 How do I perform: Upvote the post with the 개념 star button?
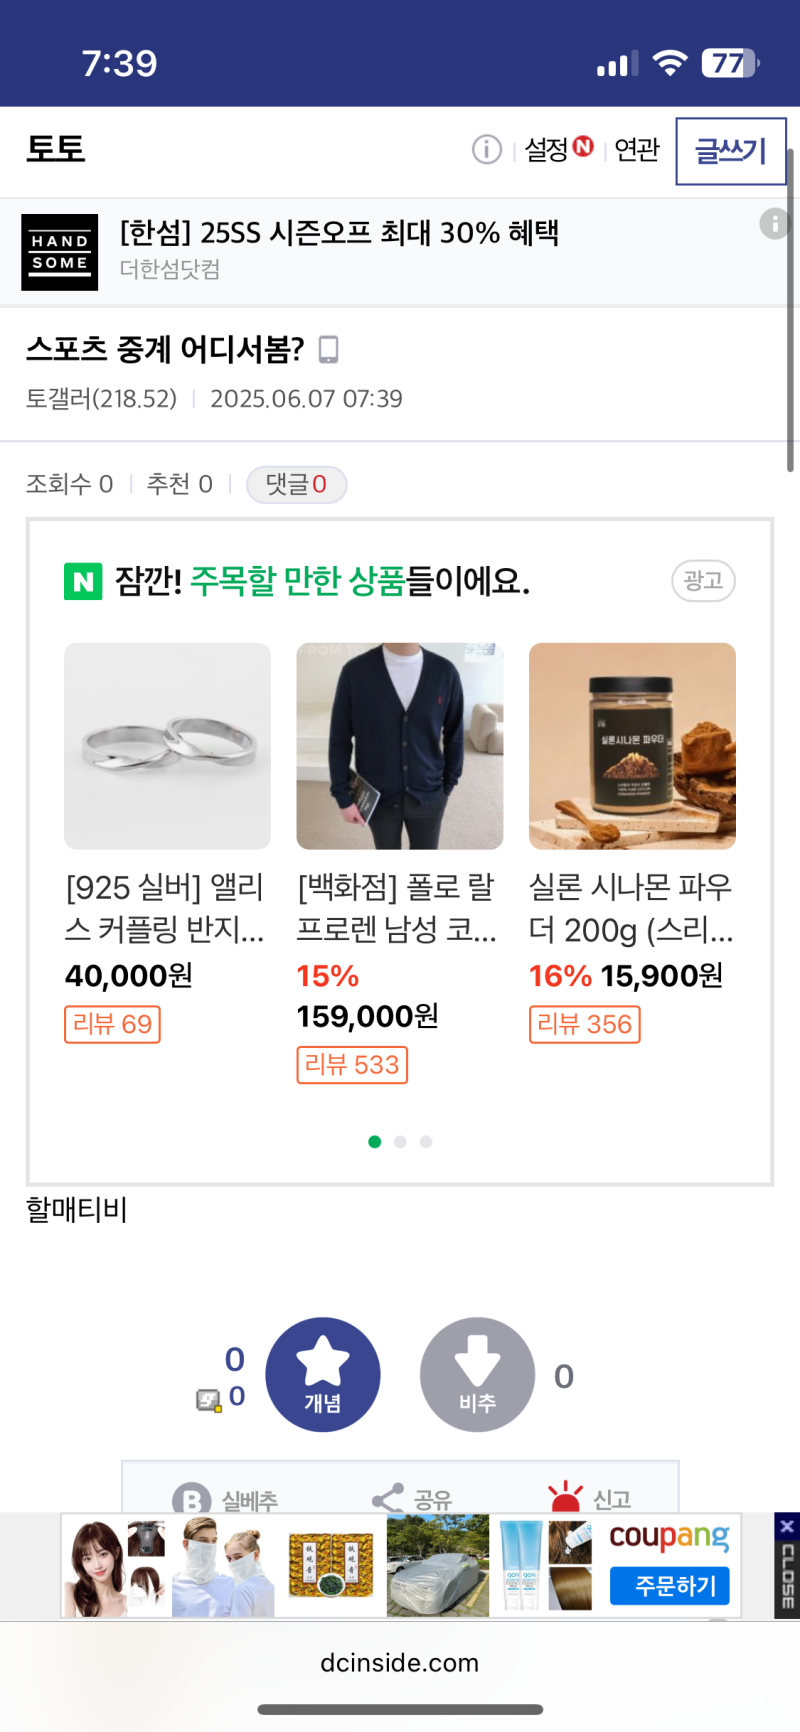[x=323, y=1374]
